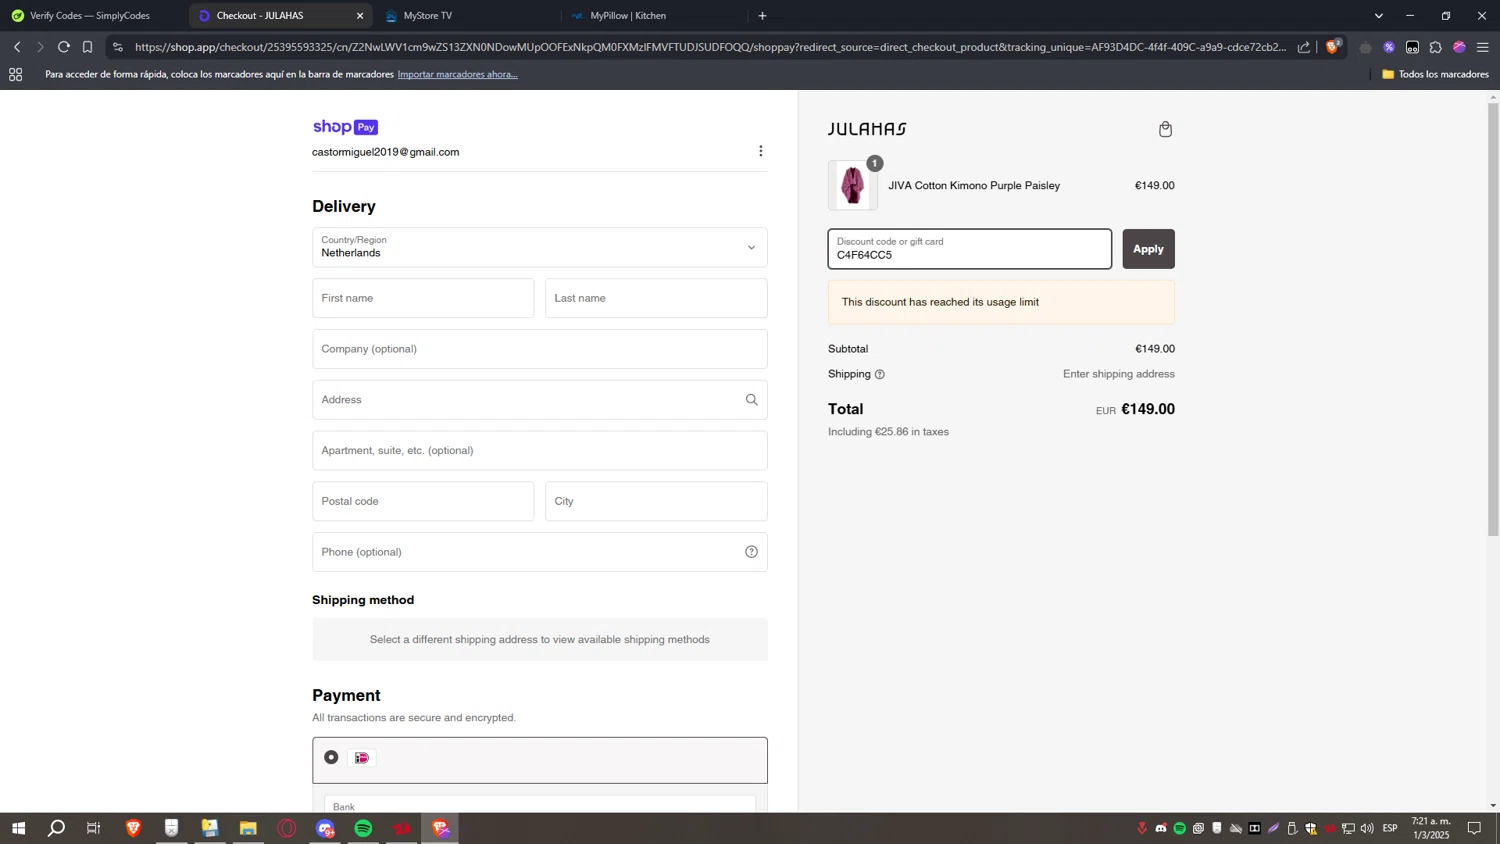Open the apps grid icon in bookmarks bar

[15, 74]
